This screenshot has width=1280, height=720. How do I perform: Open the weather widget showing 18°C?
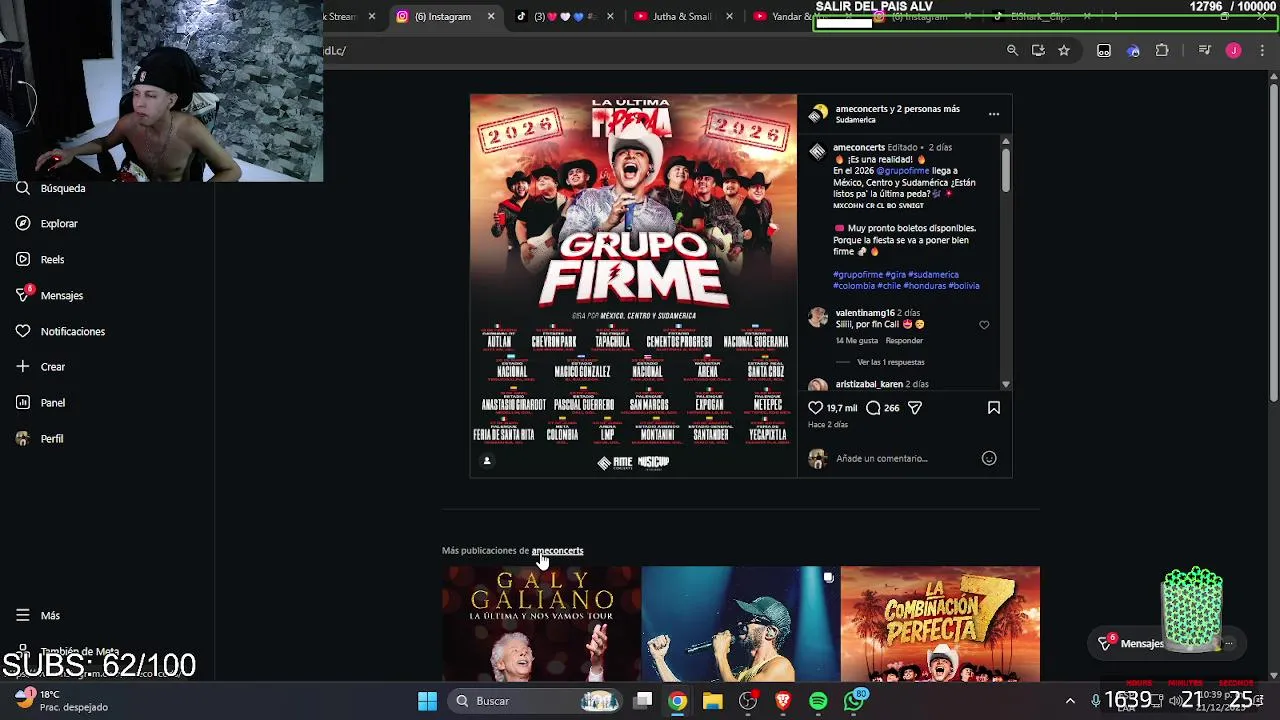62,700
